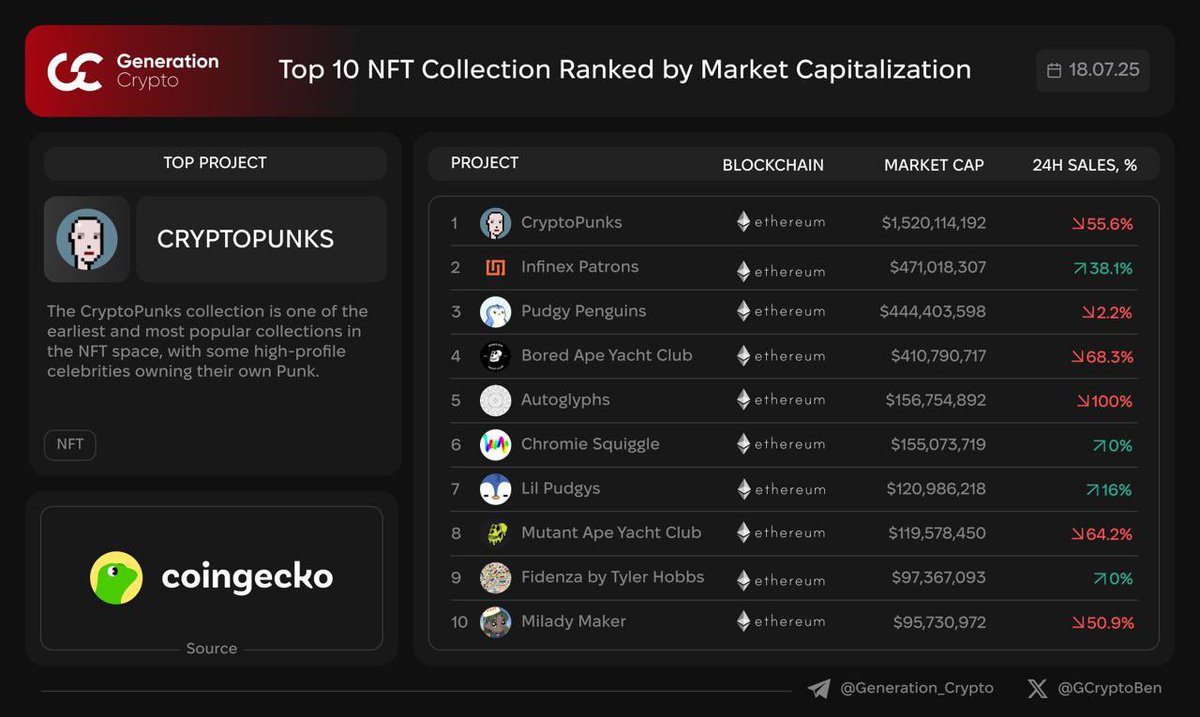Screen dimensions: 1200x717
Task: Open the @GCryptoBen X handle
Action: pos(1109,688)
